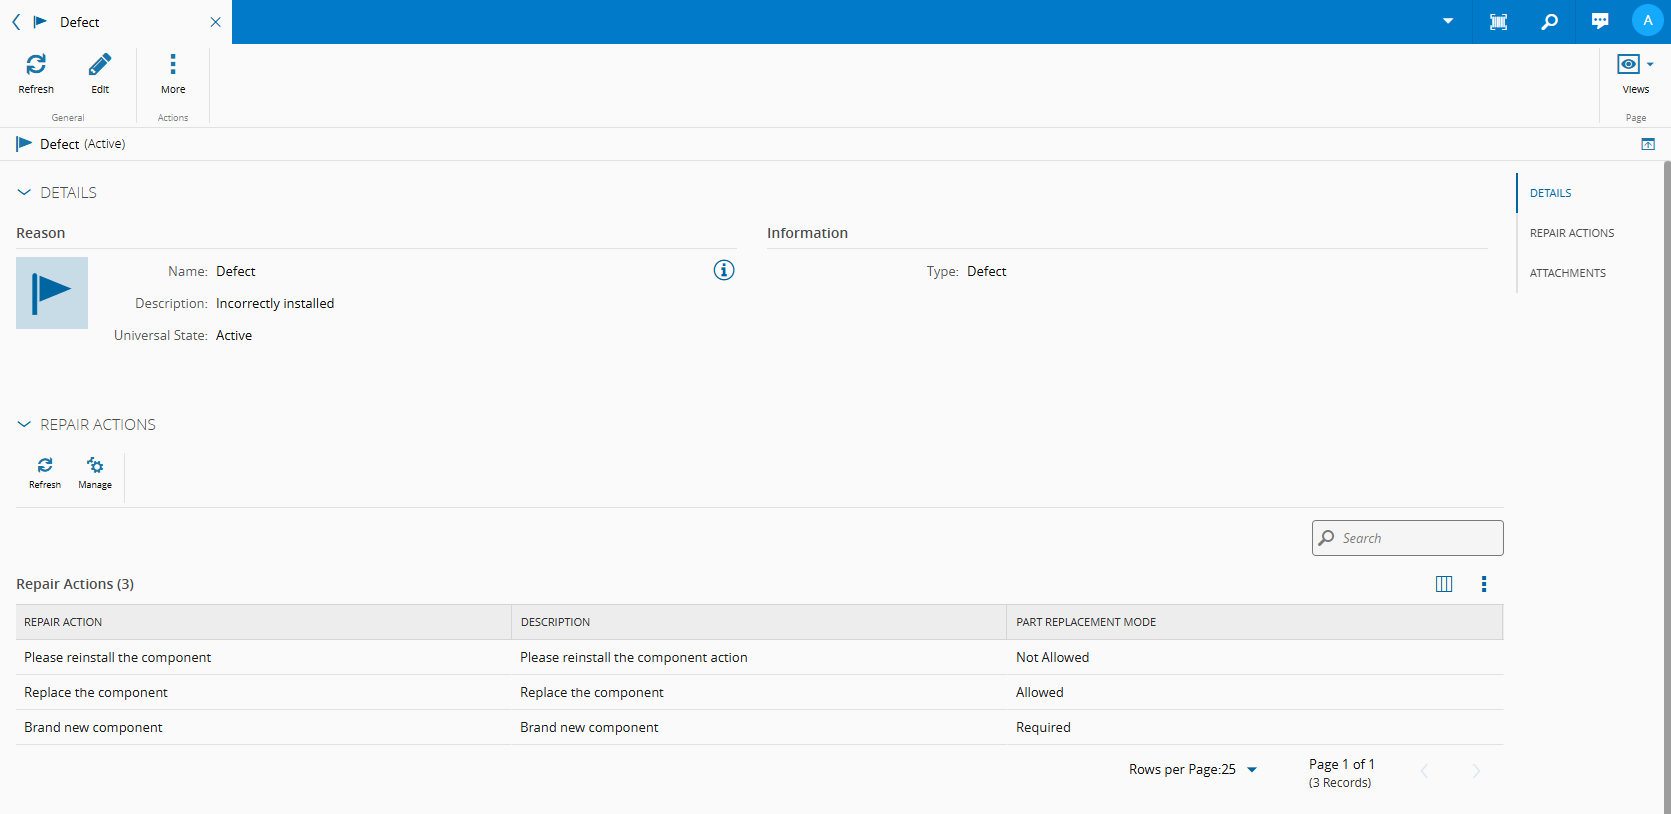Jump to REPAIR ACTIONS in side navigation

pyautogui.click(x=1571, y=233)
